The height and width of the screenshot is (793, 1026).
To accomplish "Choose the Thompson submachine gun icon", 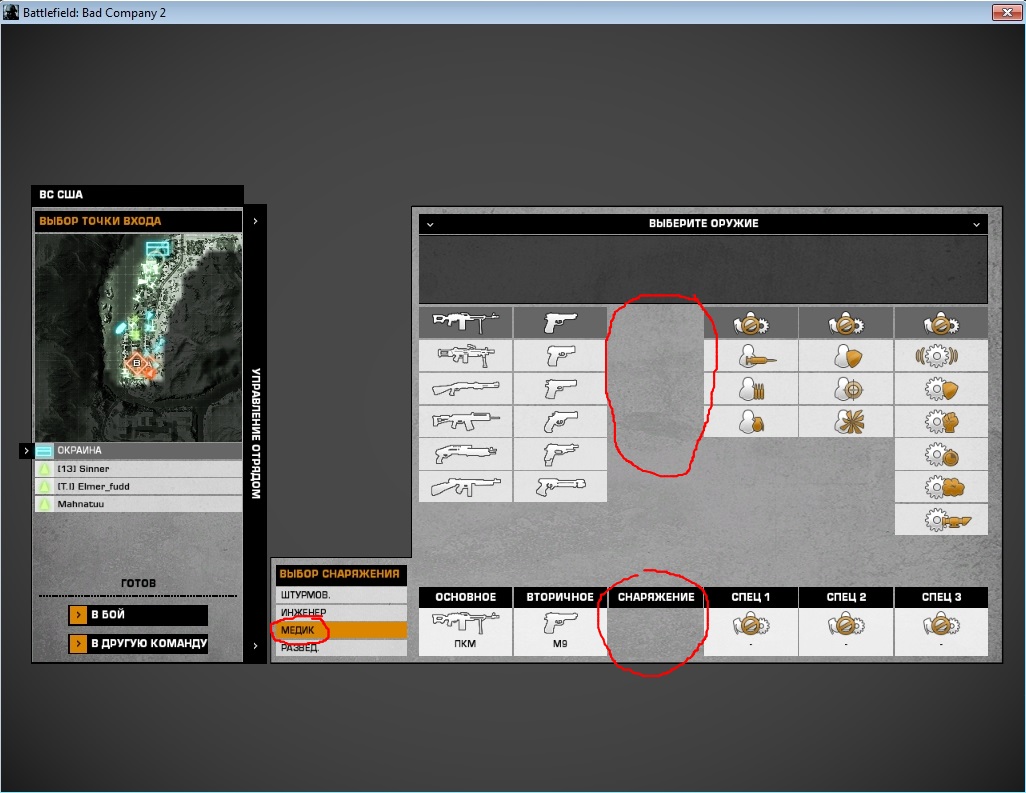I will click(465, 486).
